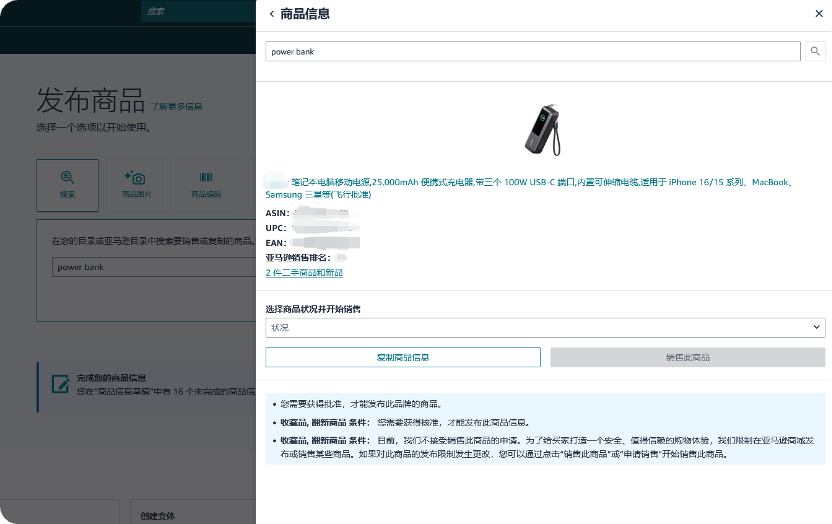Click the 销售此商品 button
This screenshot has width=832, height=524.
[x=687, y=357]
